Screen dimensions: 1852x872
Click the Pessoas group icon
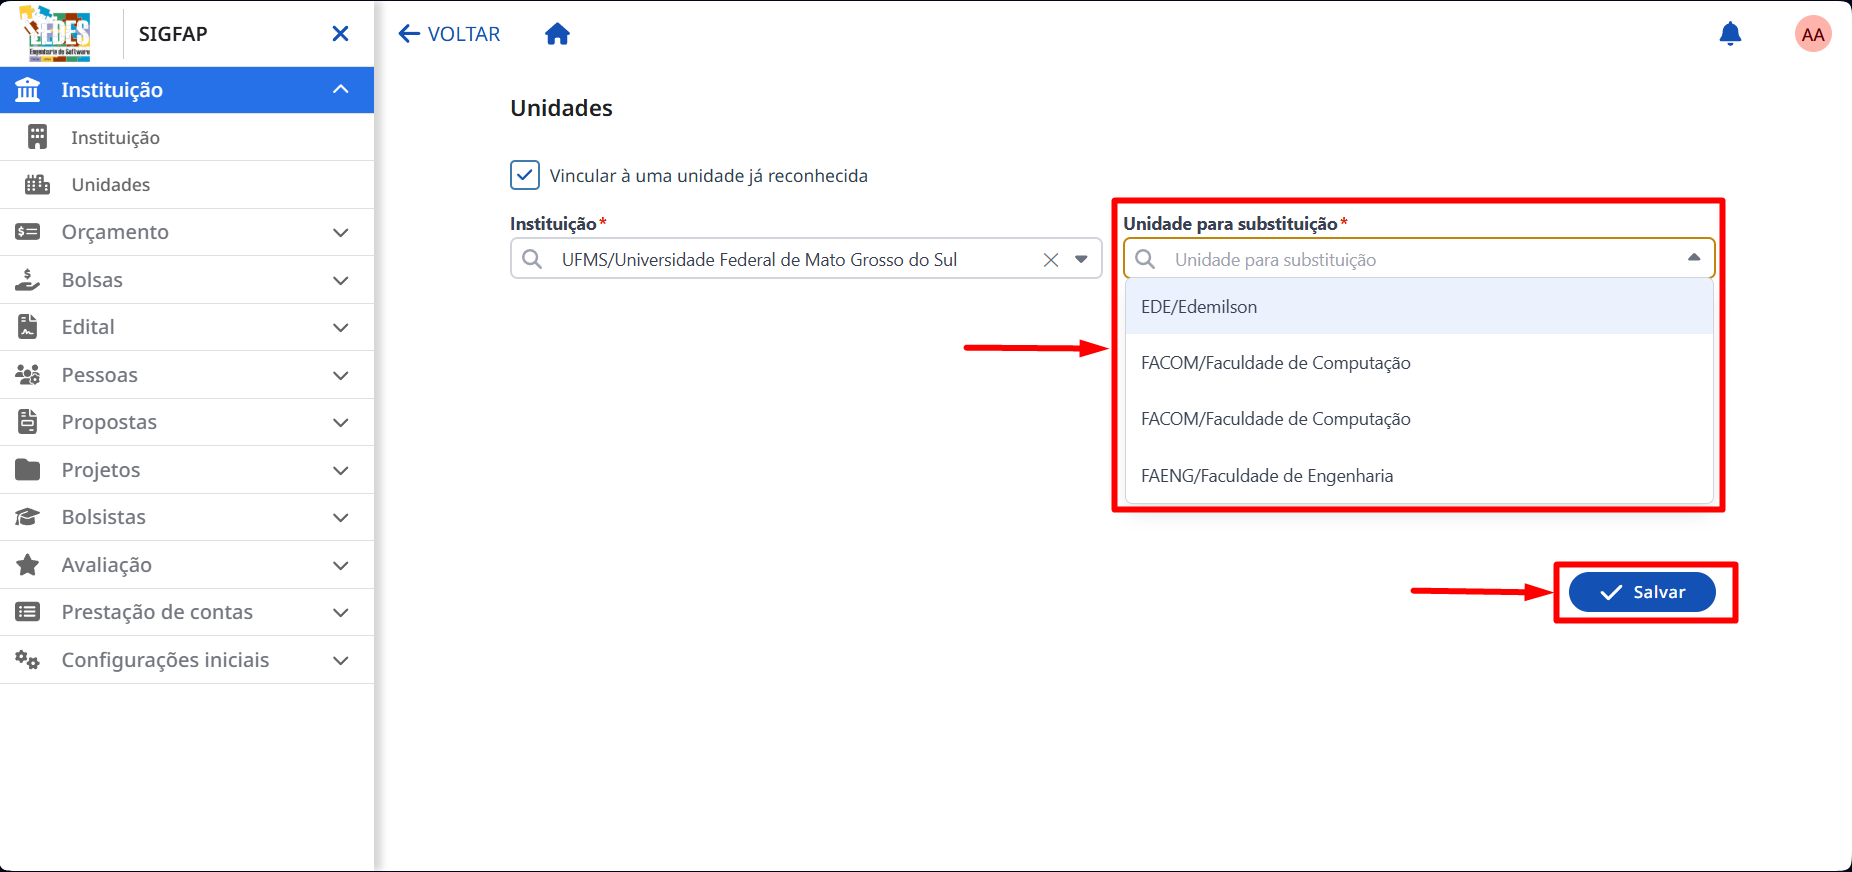point(28,375)
